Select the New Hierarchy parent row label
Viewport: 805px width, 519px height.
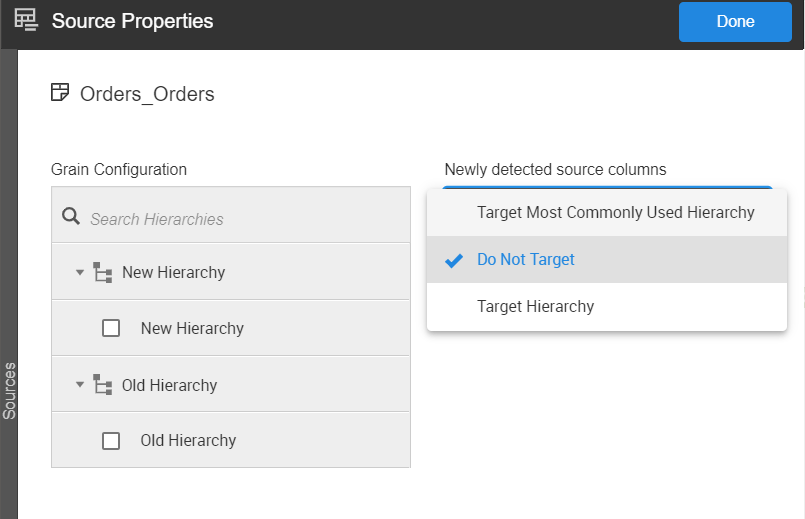tap(173, 272)
